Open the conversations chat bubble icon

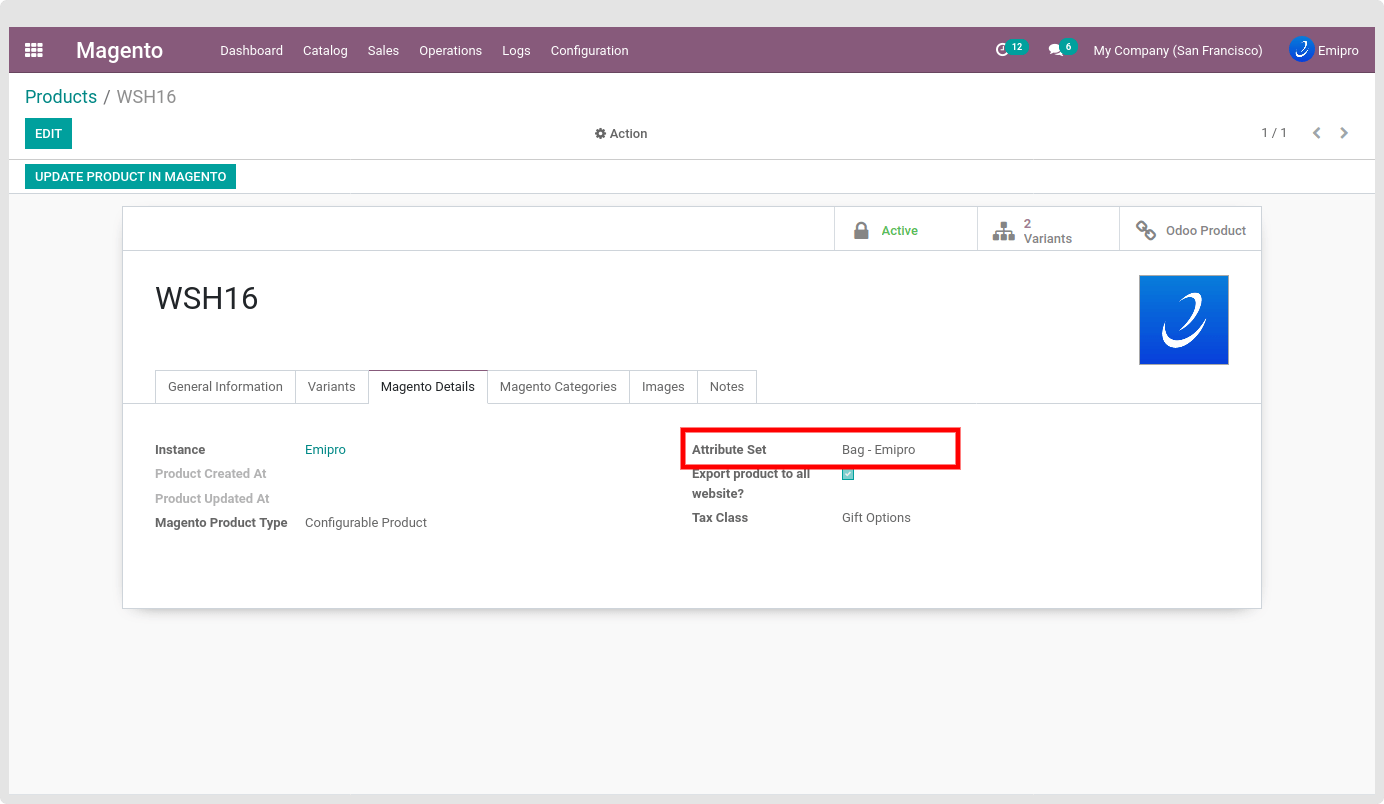pyautogui.click(x=1055, y=50)
